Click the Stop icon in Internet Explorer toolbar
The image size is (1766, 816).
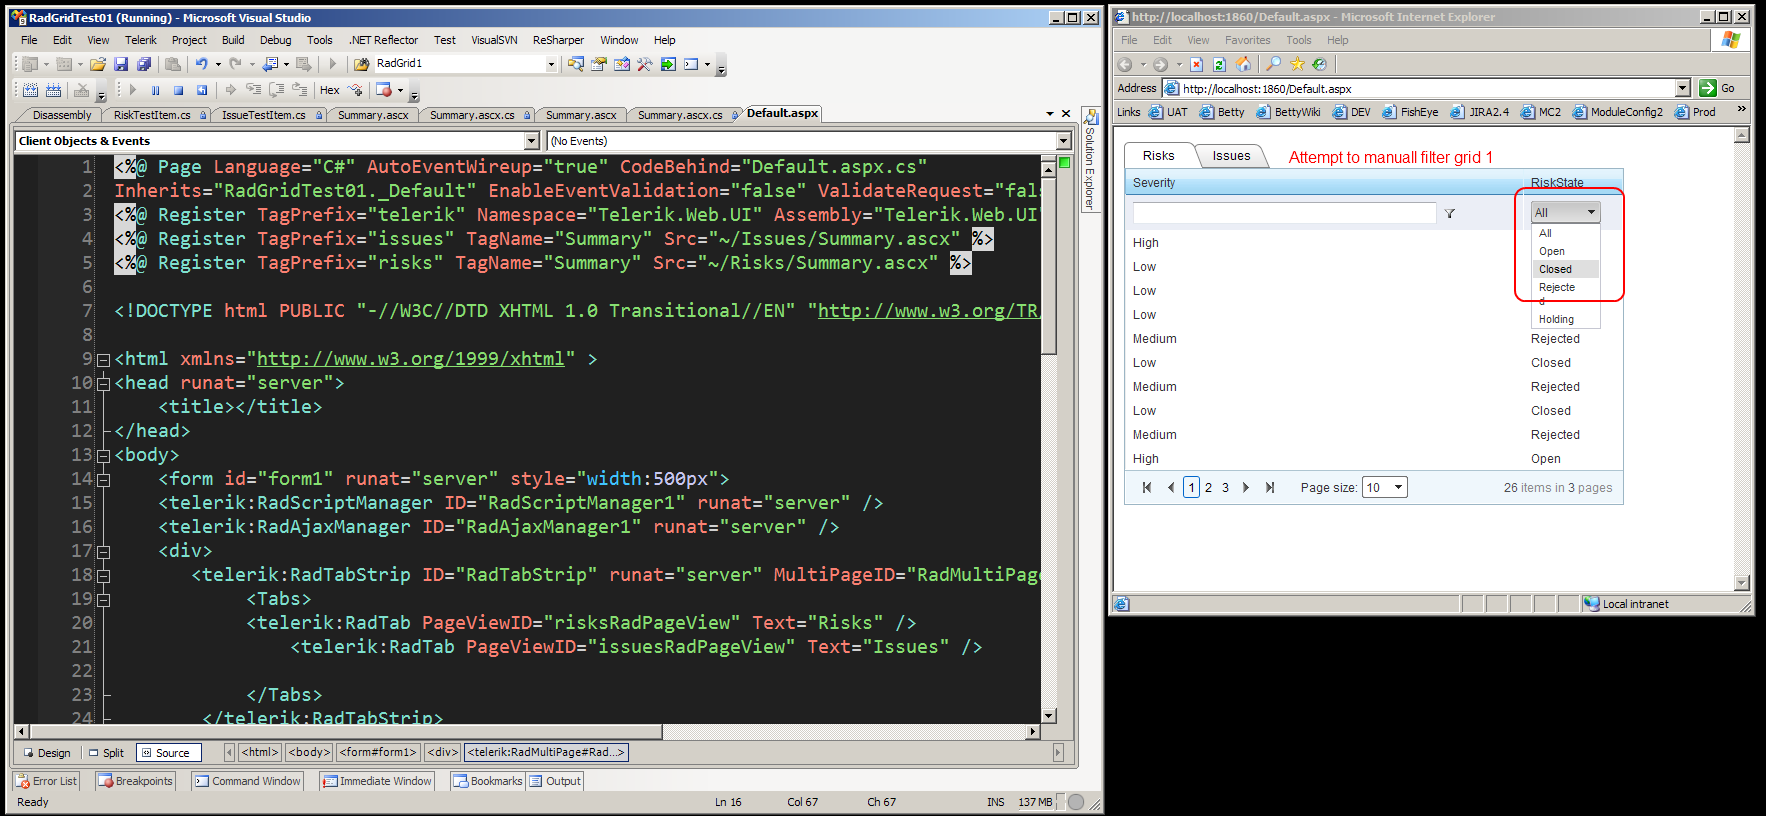coord(1196,64)
